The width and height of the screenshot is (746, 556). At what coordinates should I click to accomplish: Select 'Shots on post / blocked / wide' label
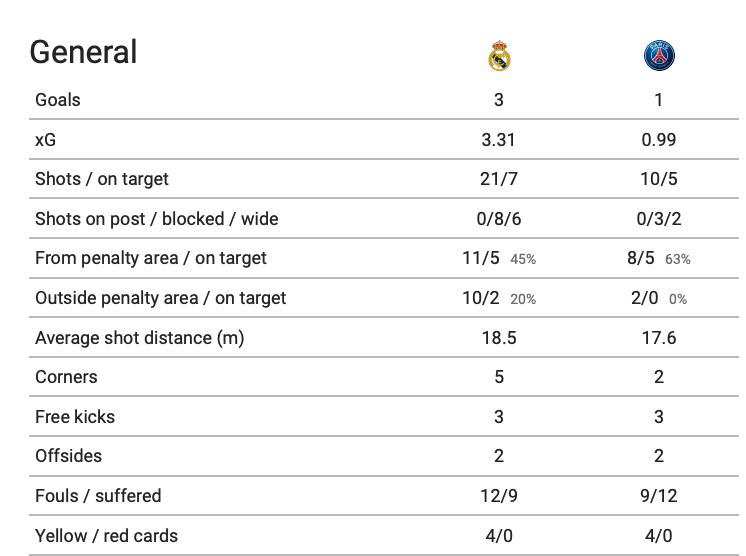[157, 219]
